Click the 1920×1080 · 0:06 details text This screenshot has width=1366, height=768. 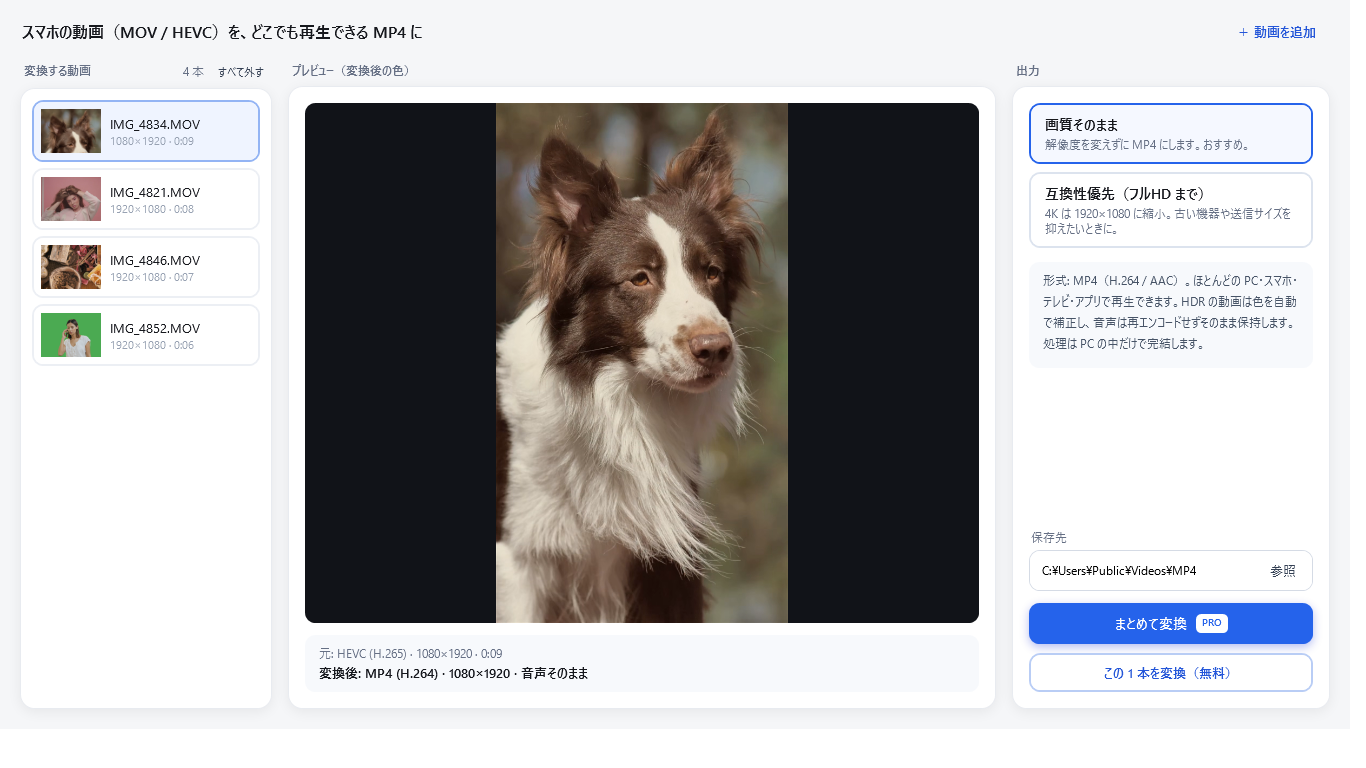[152, 345]
